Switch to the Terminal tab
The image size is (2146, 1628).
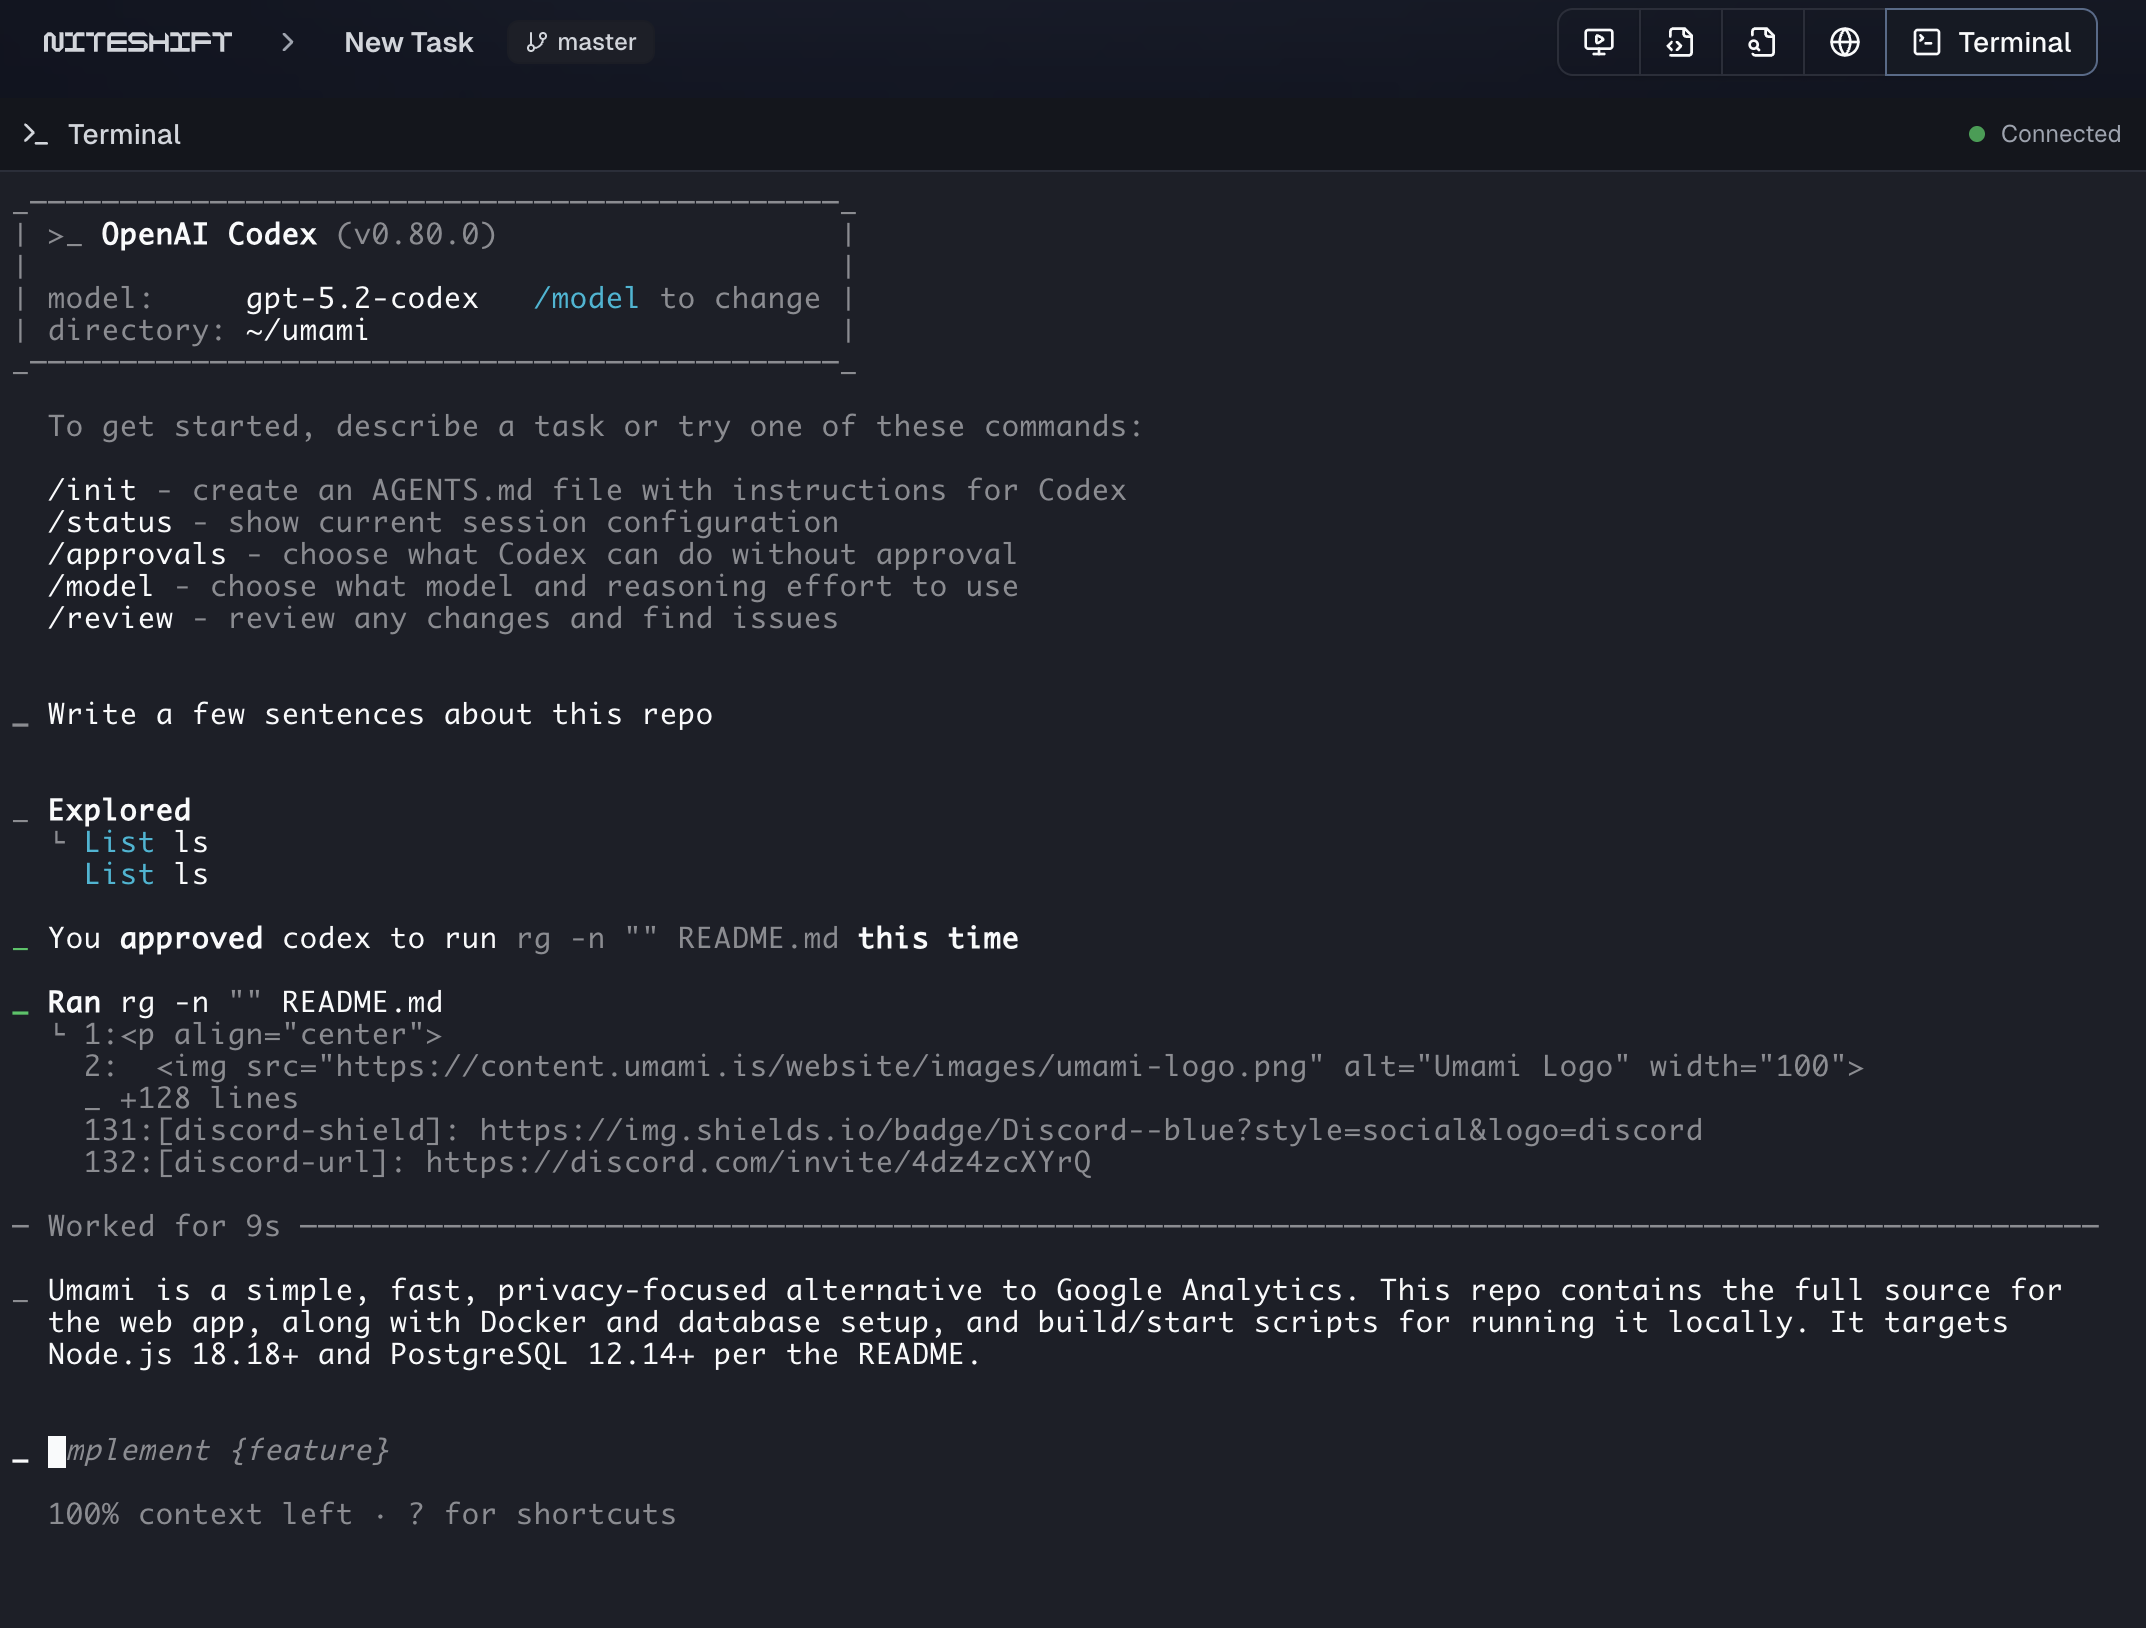tap(1991, 42)
